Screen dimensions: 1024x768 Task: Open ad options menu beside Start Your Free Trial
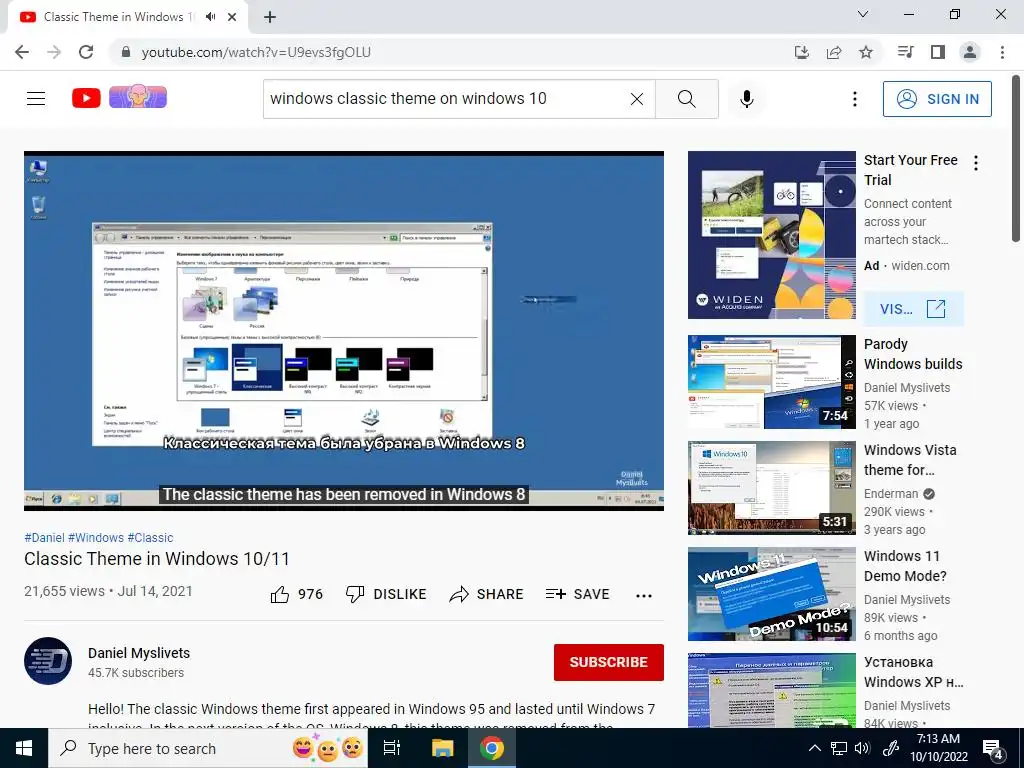click(976, 163)
